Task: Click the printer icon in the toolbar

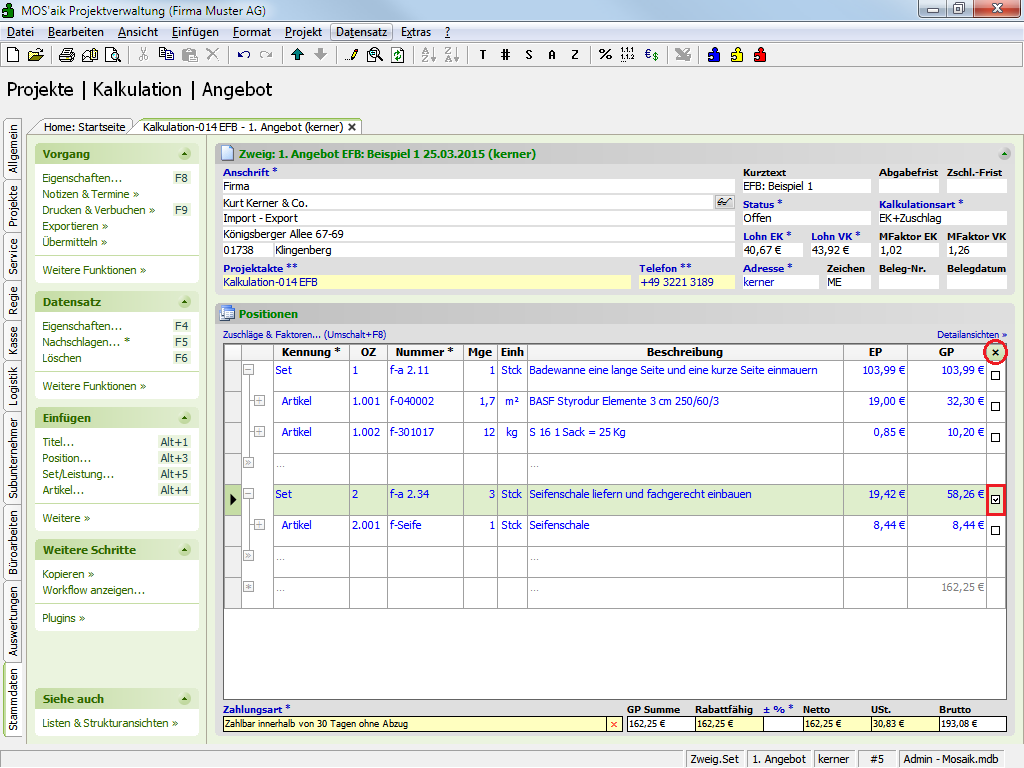Action: 66,55
